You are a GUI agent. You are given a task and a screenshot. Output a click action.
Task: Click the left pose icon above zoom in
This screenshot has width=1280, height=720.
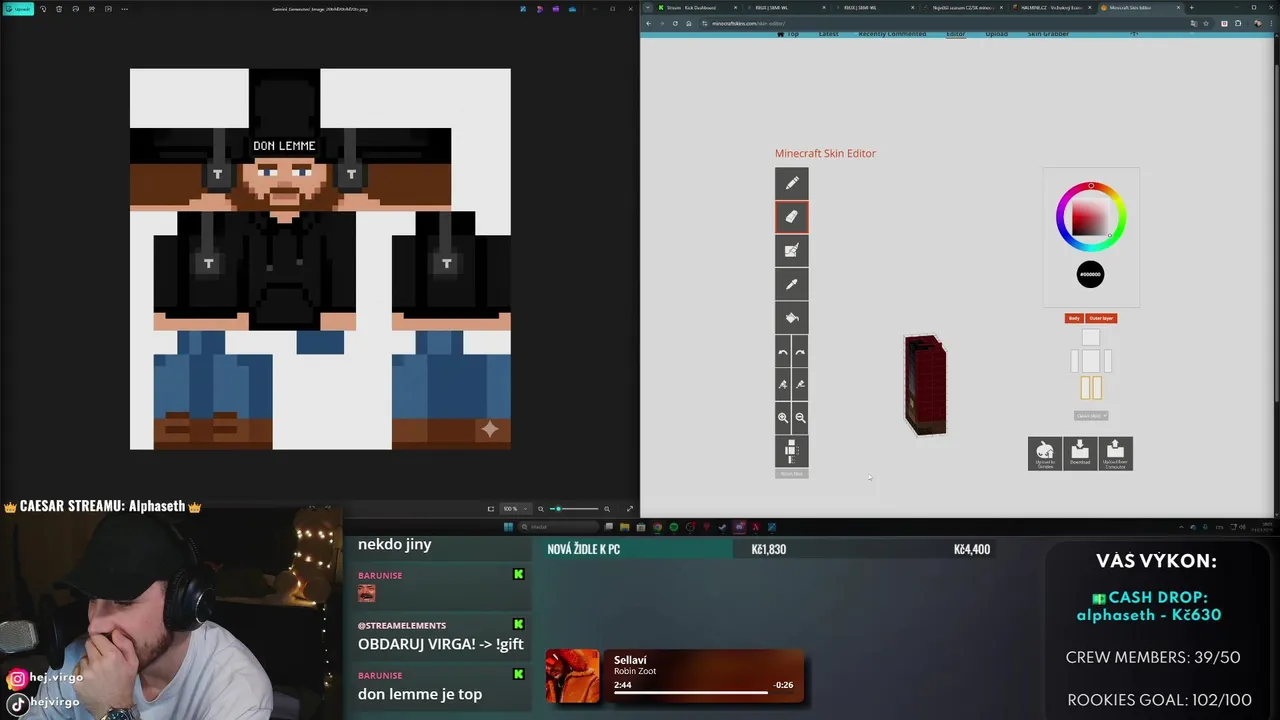[x=783, y=385]
